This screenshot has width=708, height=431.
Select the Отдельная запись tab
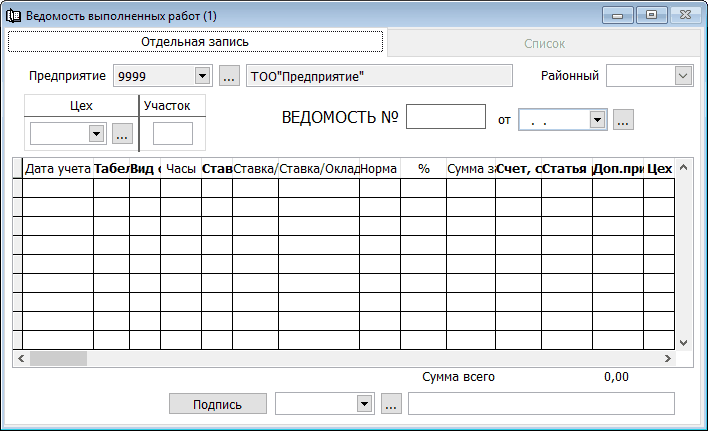195,42
